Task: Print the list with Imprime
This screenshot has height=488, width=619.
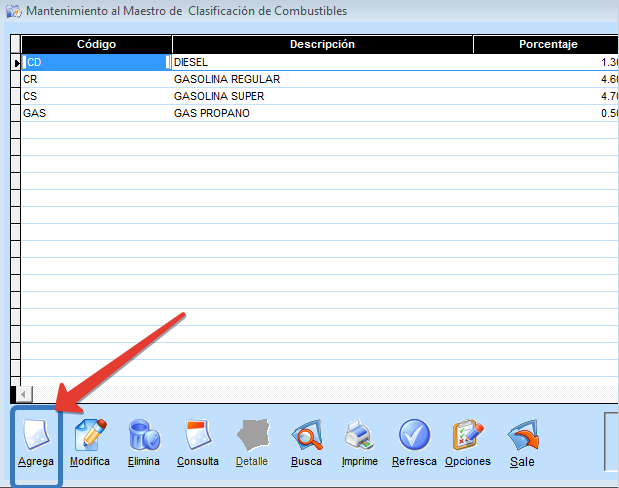Action: [x=359, y=436]
